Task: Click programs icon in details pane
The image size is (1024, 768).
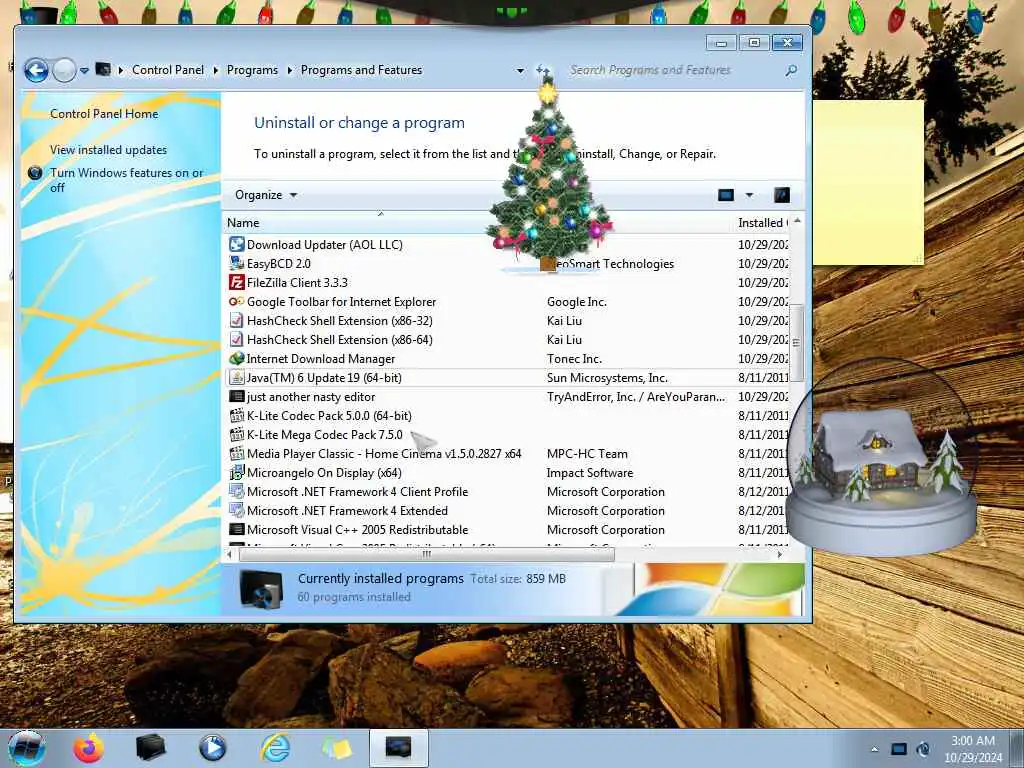Action: click(x=261, y=588)
